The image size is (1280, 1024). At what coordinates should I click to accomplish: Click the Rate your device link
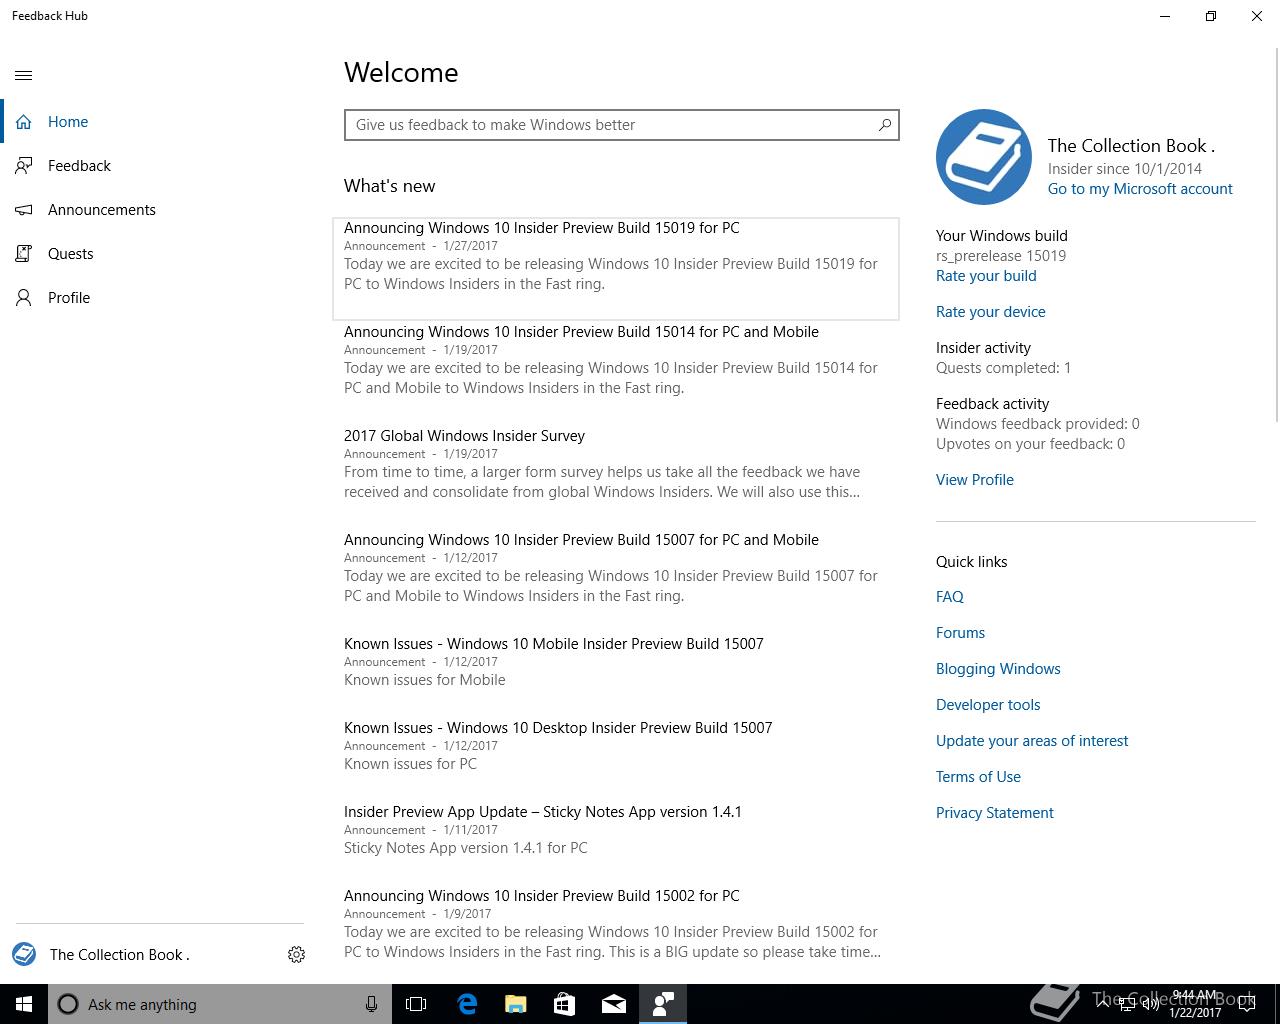[x=991, y=312]
